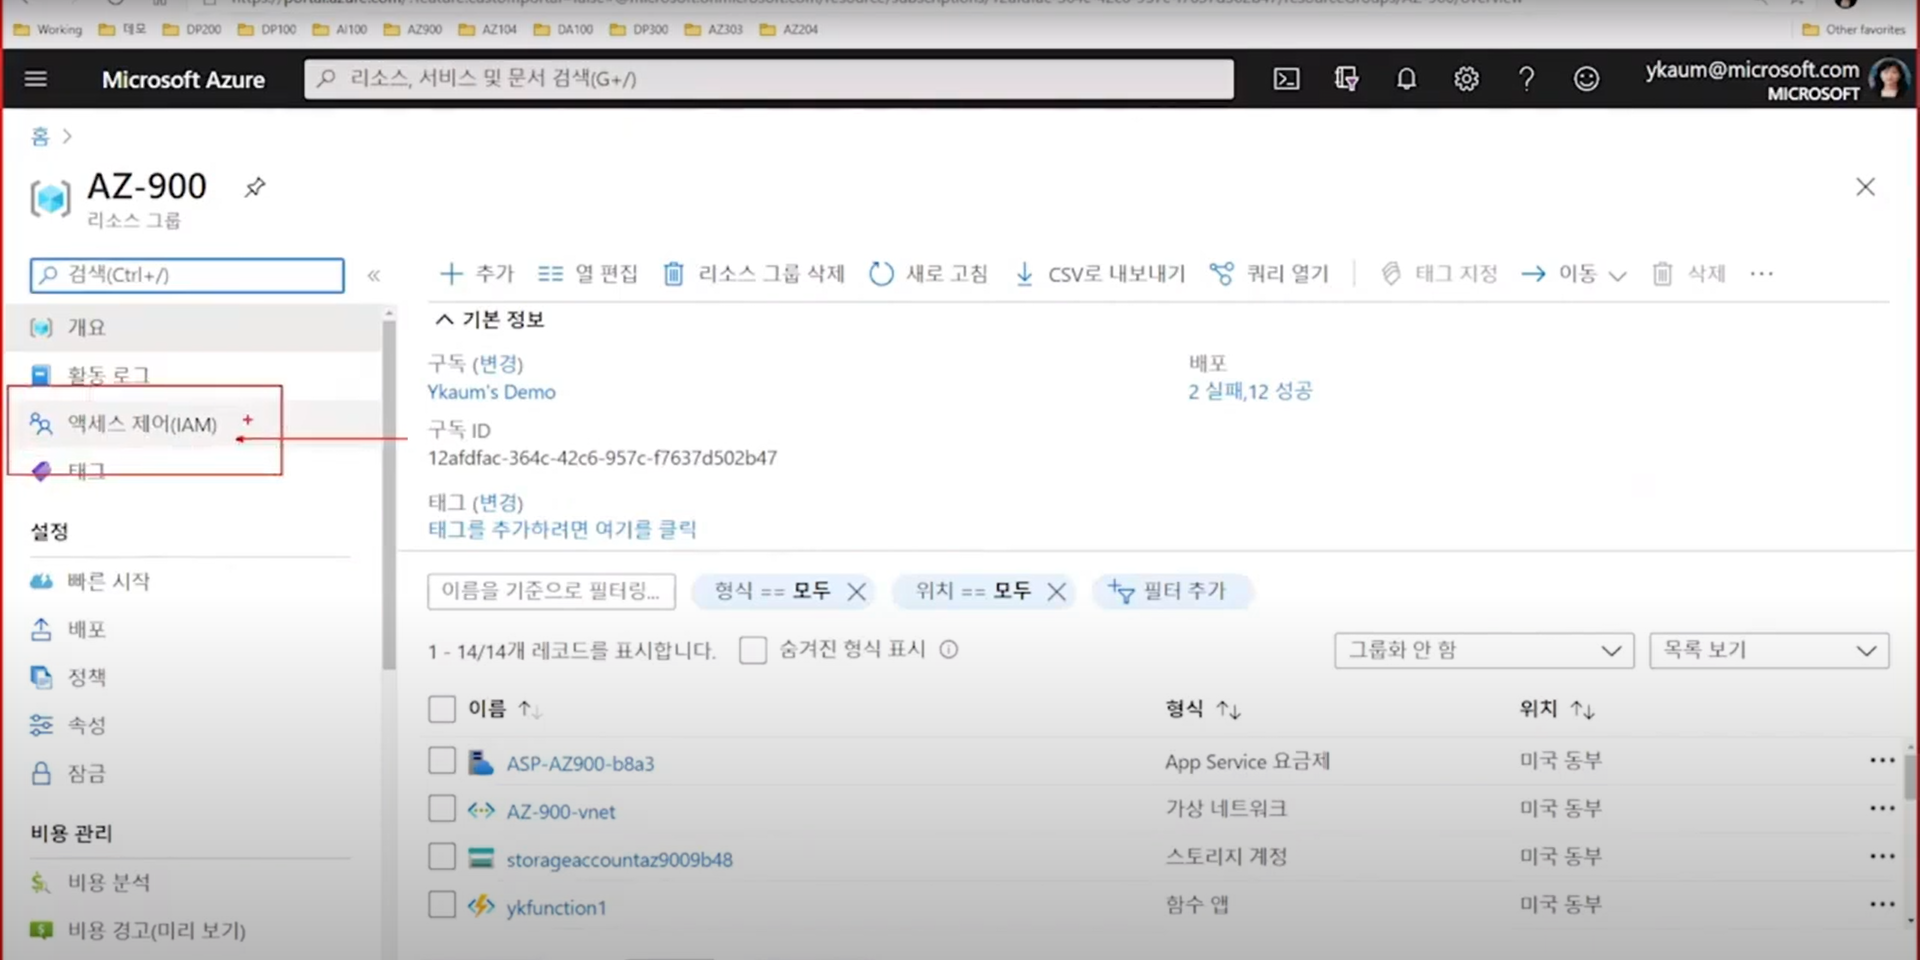Image resolution: width=1920 pixels, height=960 pixels.
Task: Open portal settings gear
Action: pyautogui.click(x=1466, y=79)
